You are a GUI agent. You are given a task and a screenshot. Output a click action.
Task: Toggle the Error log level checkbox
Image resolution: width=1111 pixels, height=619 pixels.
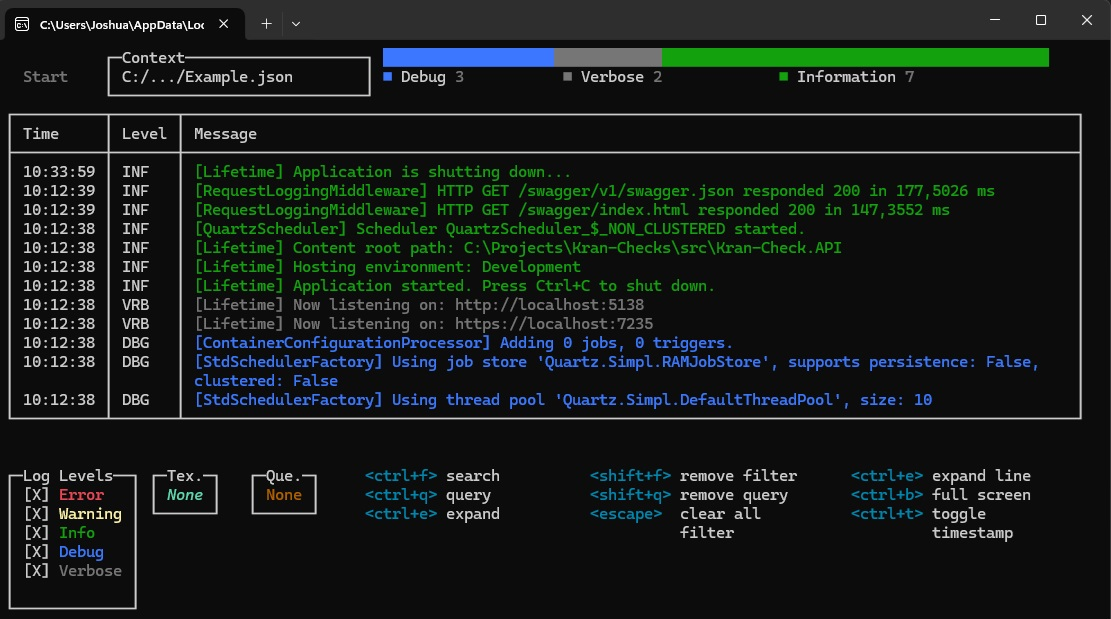(x=36, y=495)
